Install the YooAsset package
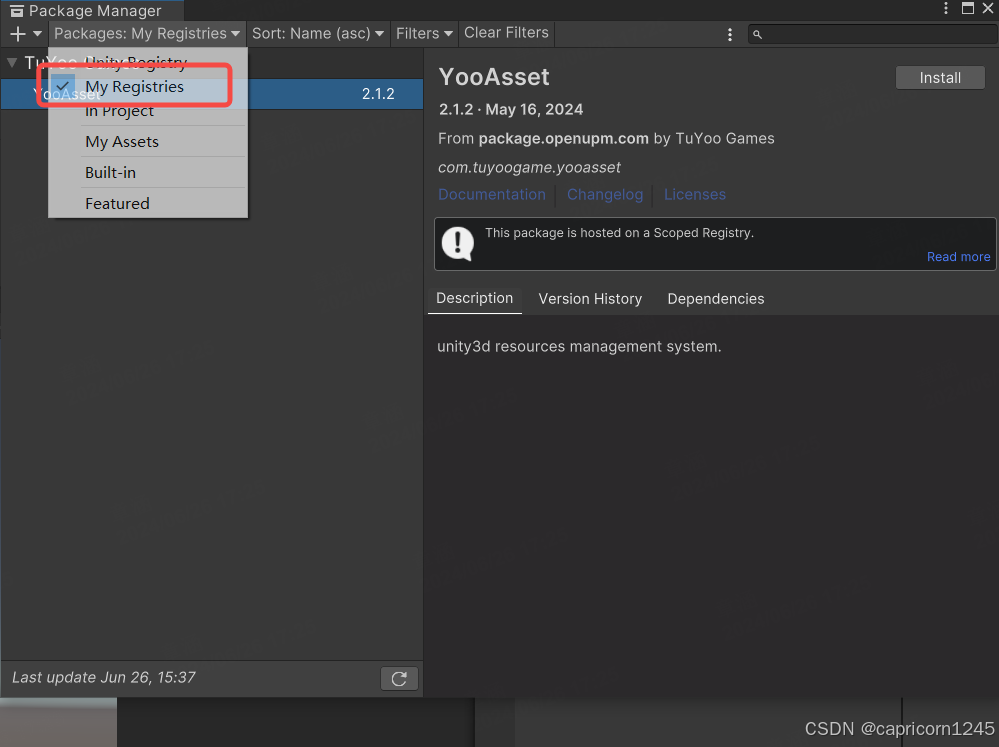999x747 pixels. point(940,78)
